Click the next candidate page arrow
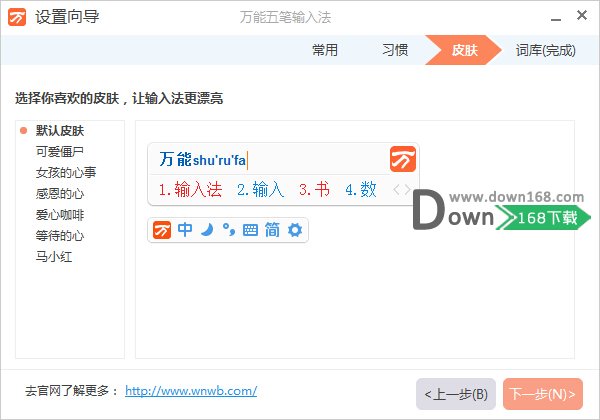This screenshot has height=420, width=600. pyautogui.click(x=408, y=189)
